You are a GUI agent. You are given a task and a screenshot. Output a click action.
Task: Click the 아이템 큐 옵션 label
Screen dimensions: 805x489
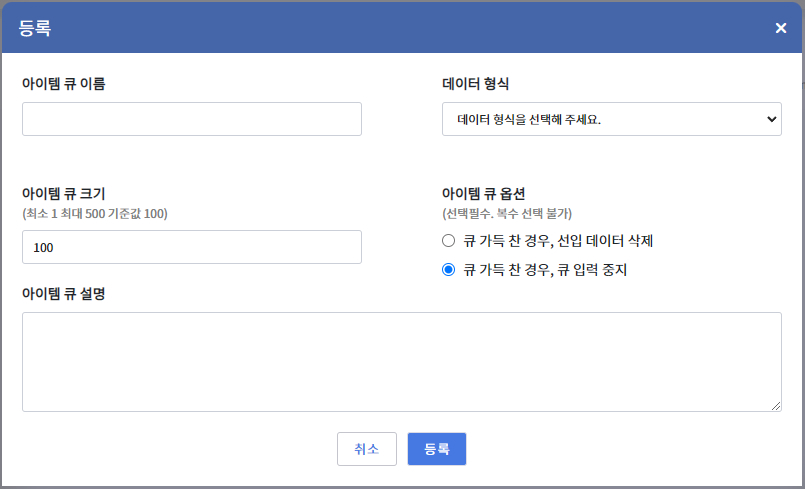[484, 194]
